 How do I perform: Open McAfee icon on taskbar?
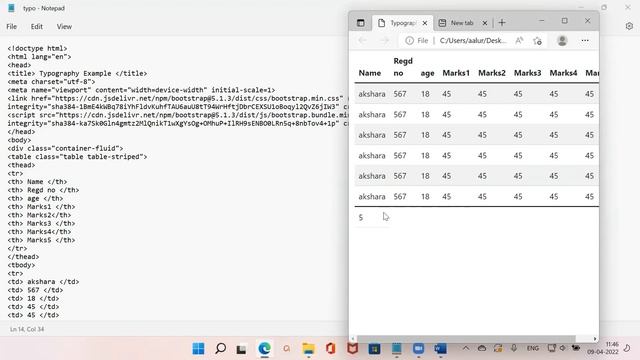353,349
